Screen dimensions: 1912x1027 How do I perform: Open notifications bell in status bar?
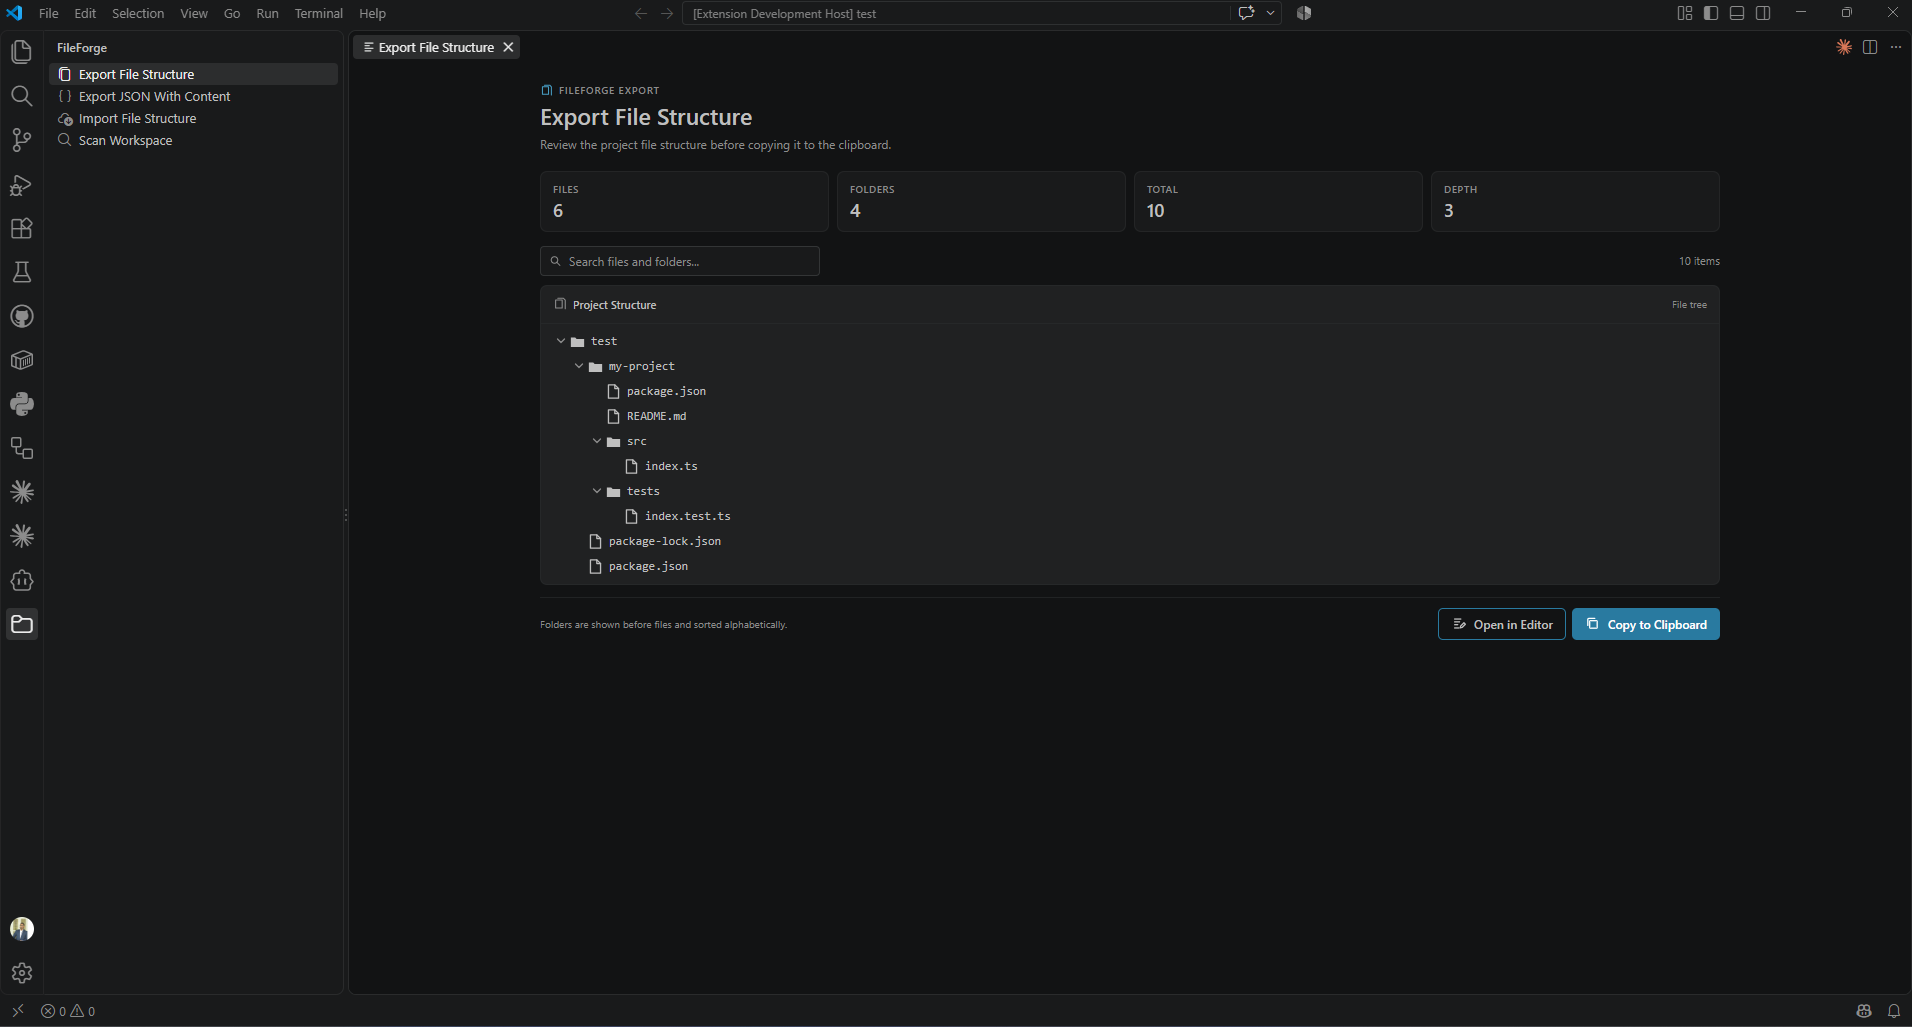click(x=1893, y=1011)
